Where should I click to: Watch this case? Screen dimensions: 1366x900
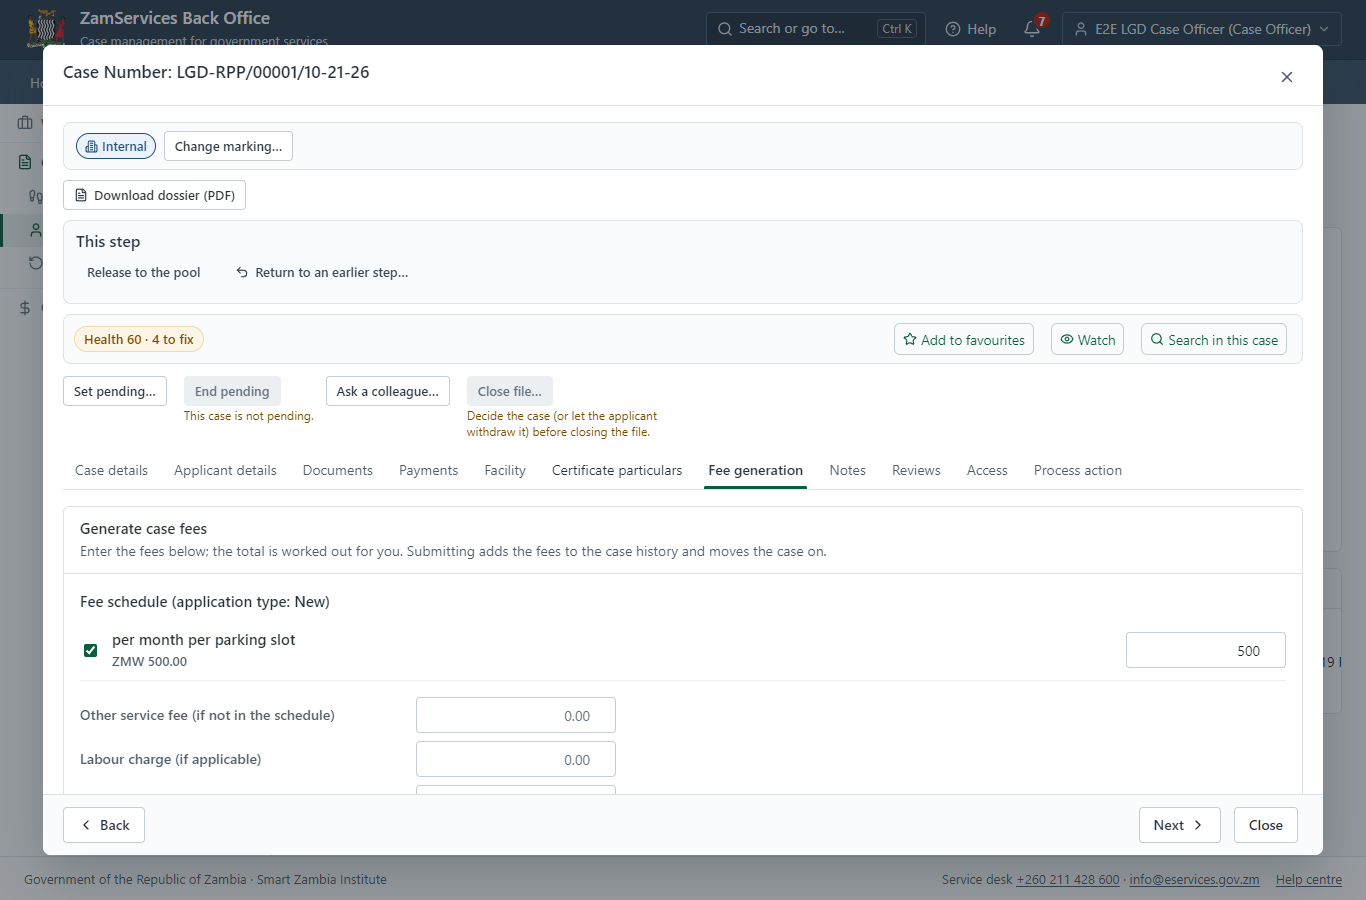pyautogui.click(x=1087, y=339)
